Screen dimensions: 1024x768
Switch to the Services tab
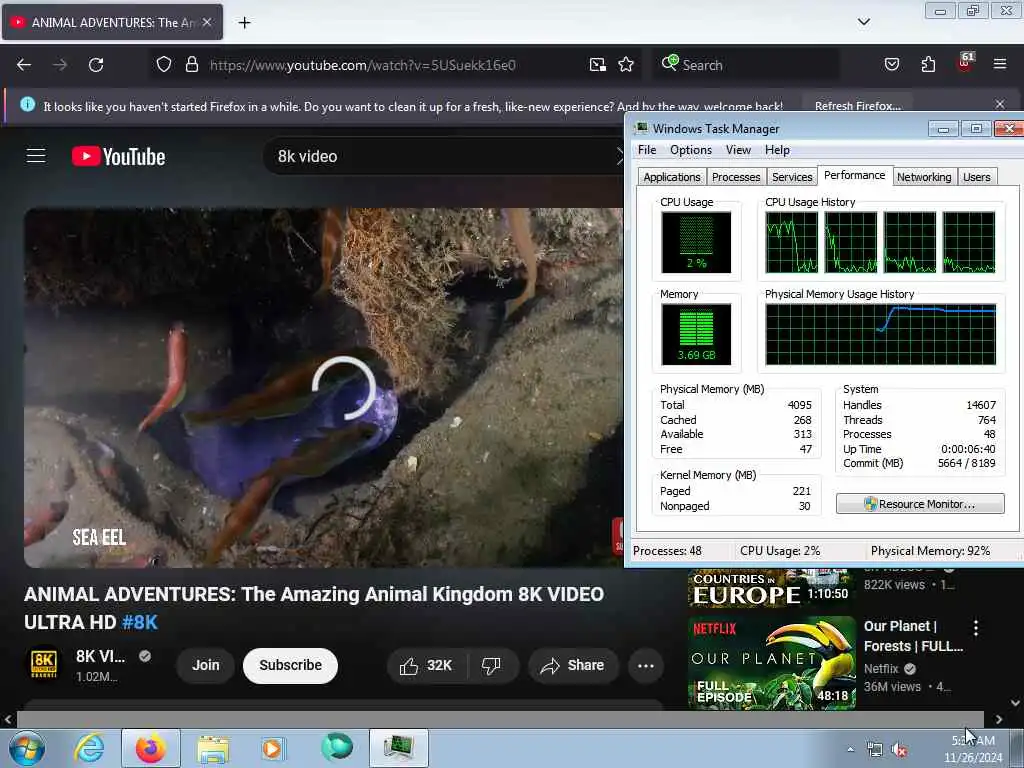792,177
